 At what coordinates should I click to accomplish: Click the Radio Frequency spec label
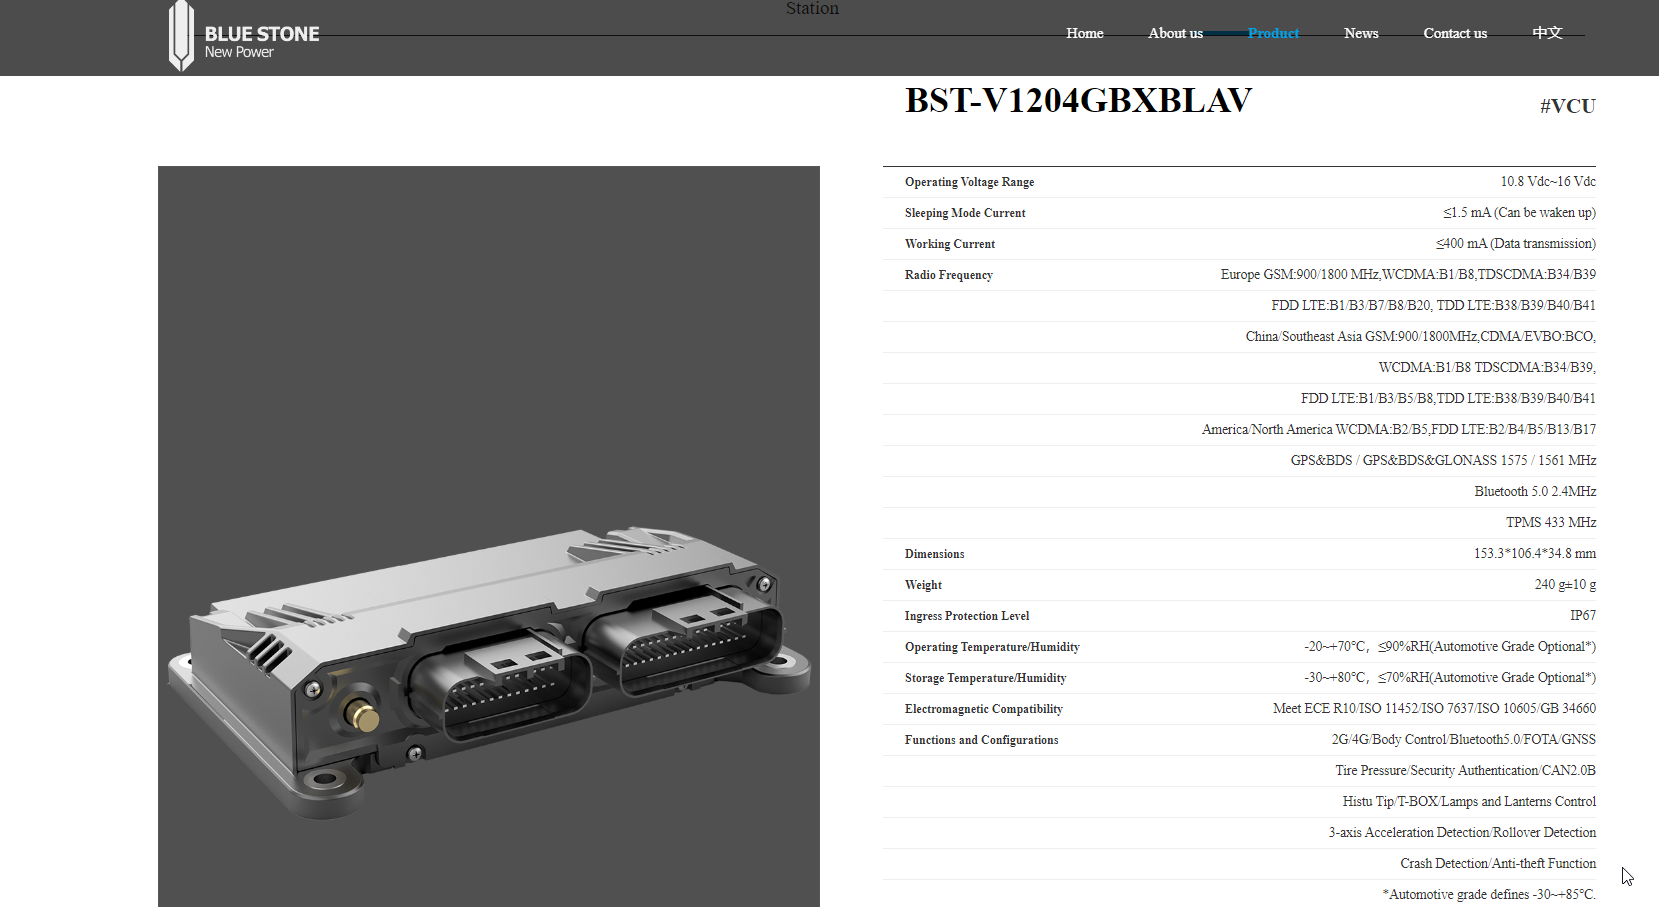[948, 275]
